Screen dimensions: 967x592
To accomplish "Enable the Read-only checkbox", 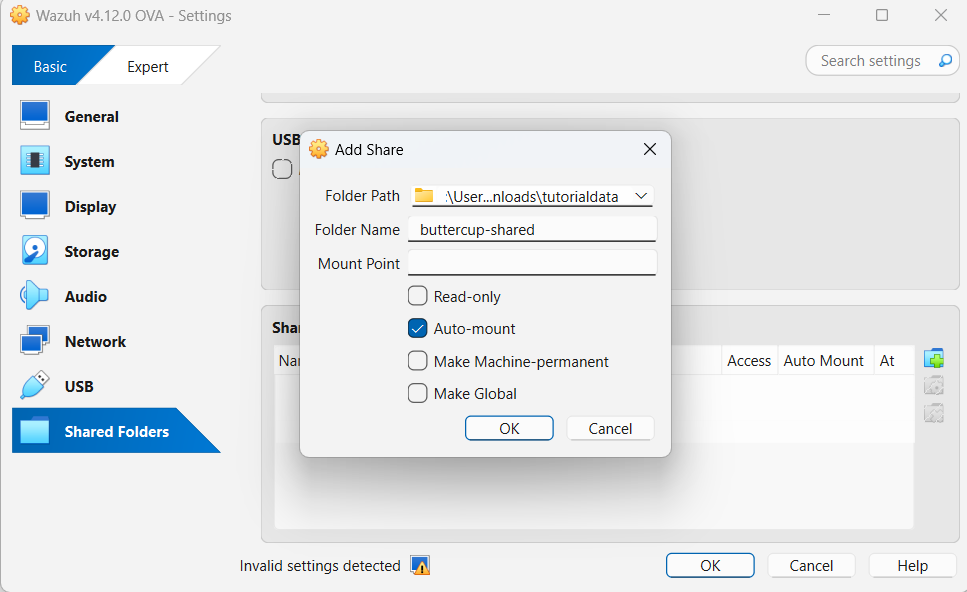I will 418,296.
